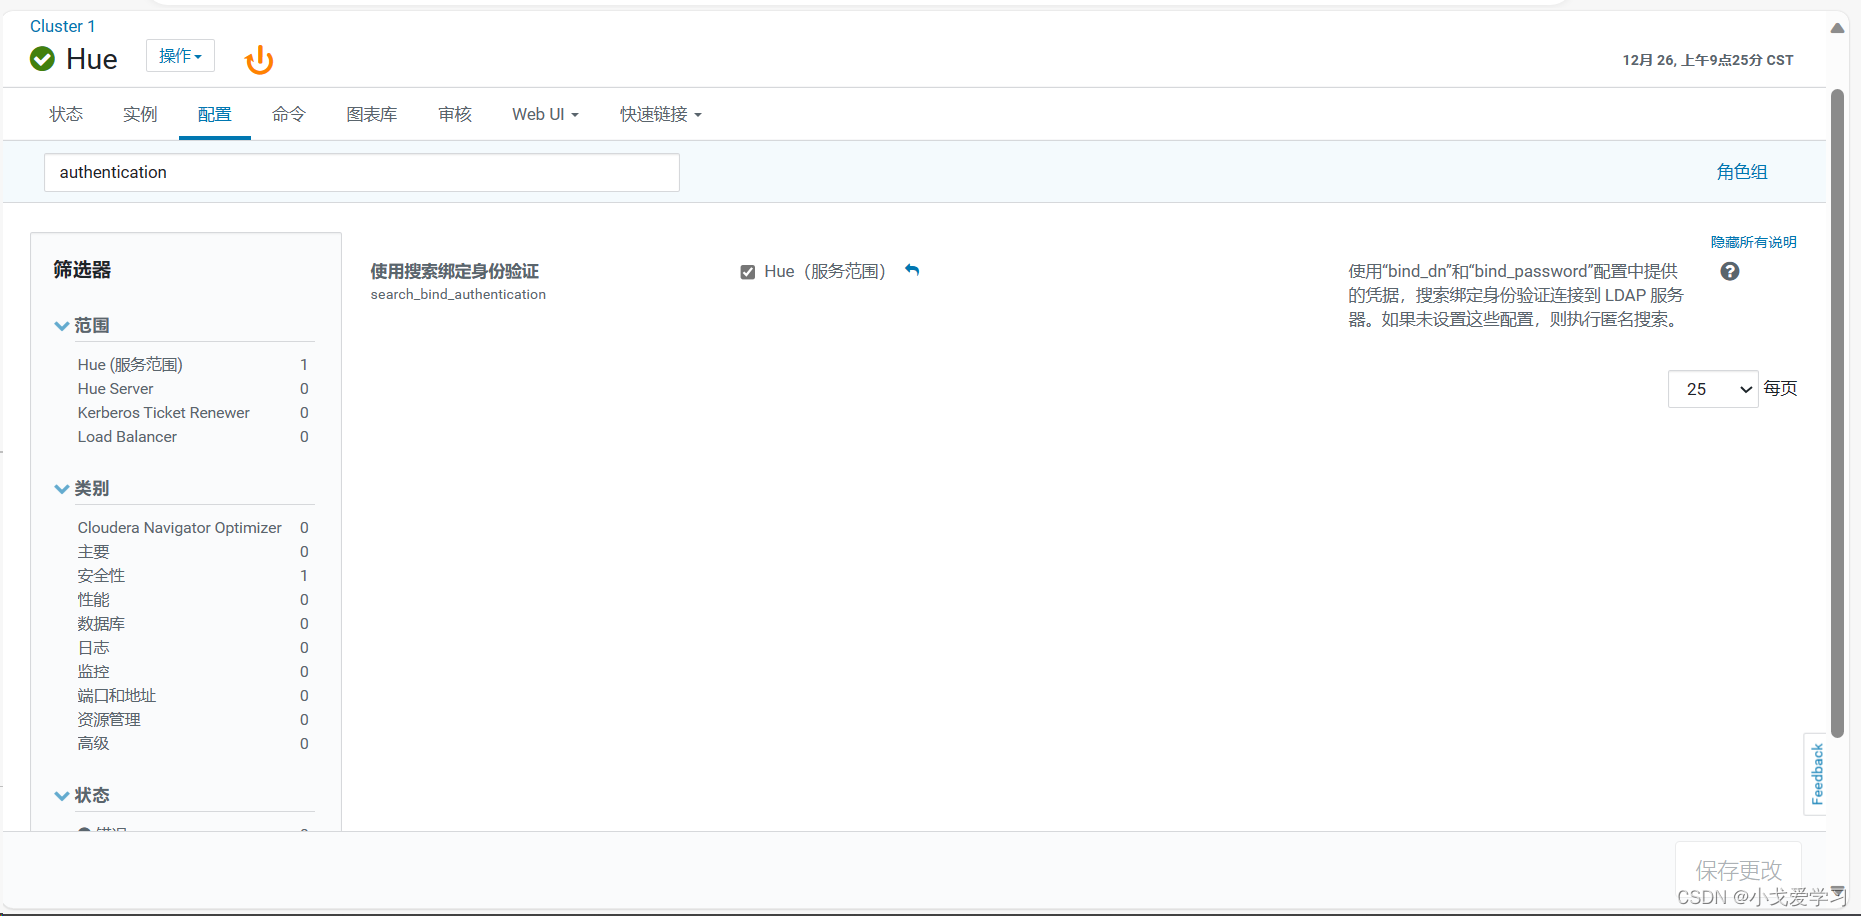1861x916 pixels.
Task: Click the Cluster 1 breadcrumb link
Action: point(63,26)
